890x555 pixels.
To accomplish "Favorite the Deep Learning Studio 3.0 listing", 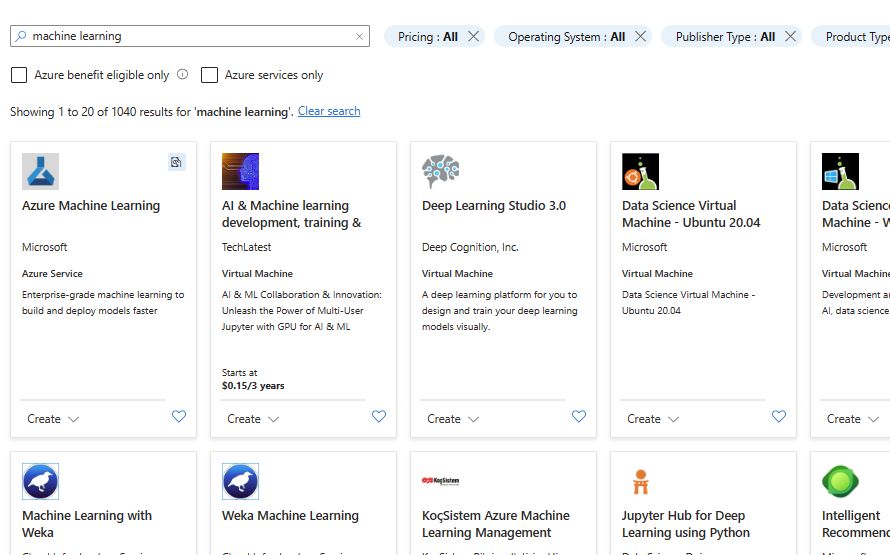I will (579, 417).
